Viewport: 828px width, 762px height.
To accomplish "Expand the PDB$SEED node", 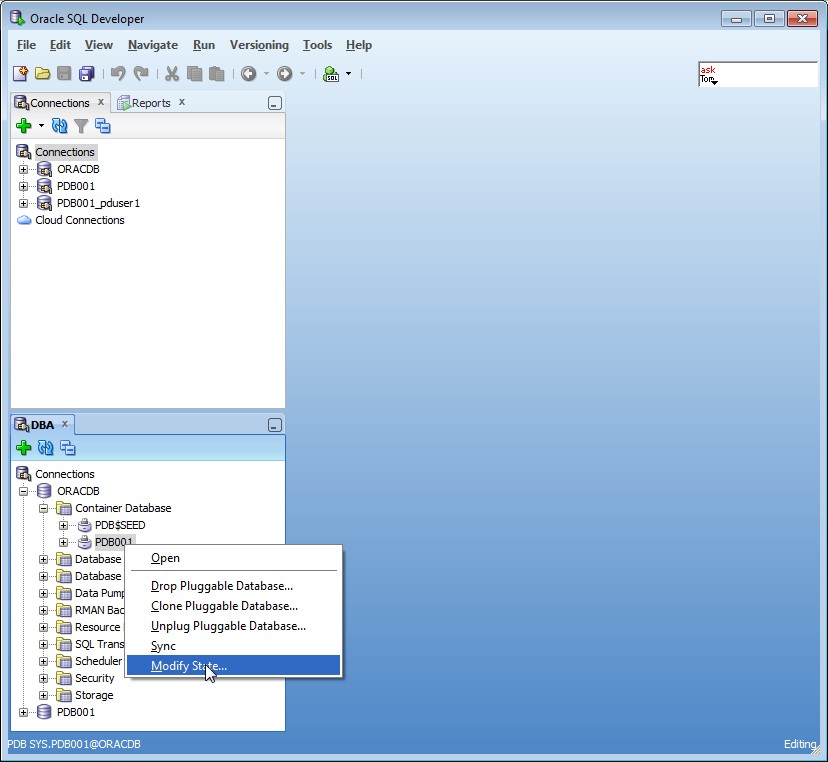I will pyautogui.click(x=63, y=525).
